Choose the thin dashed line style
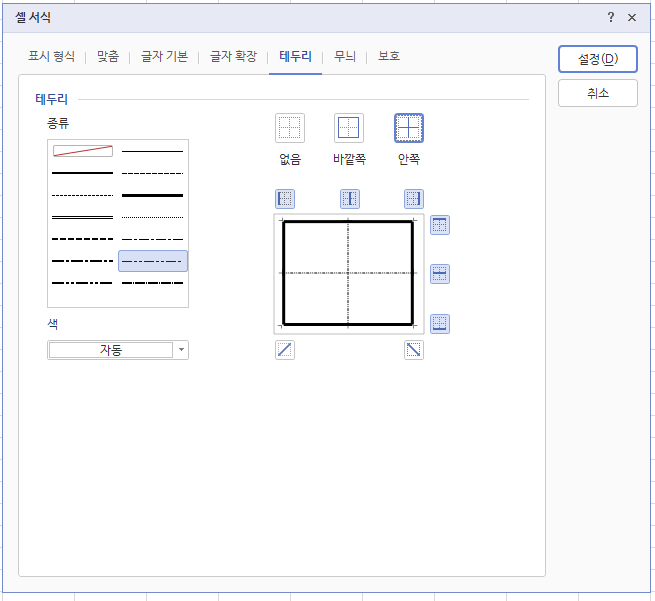Screen dimensions: 655x601 152,173
